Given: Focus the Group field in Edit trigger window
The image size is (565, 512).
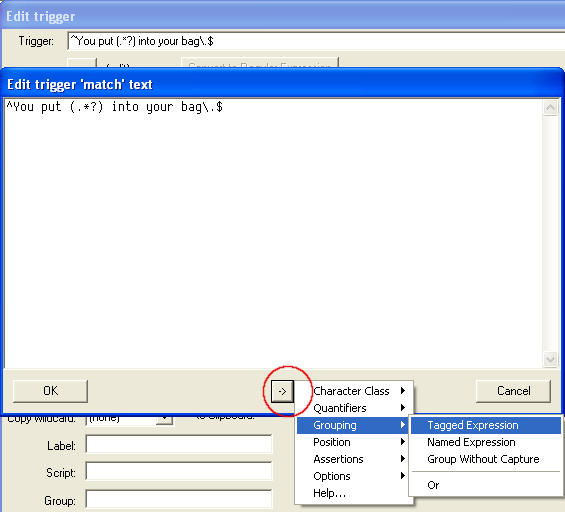Looking at the screenshot, I should coord(179,499).
